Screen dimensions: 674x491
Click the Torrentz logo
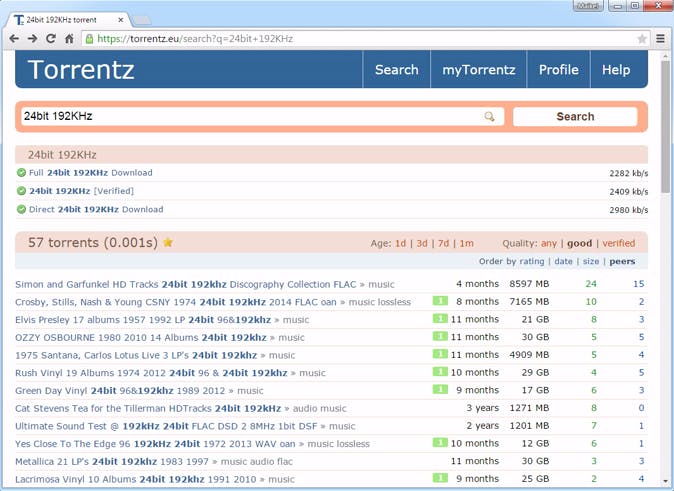point(81,70)
